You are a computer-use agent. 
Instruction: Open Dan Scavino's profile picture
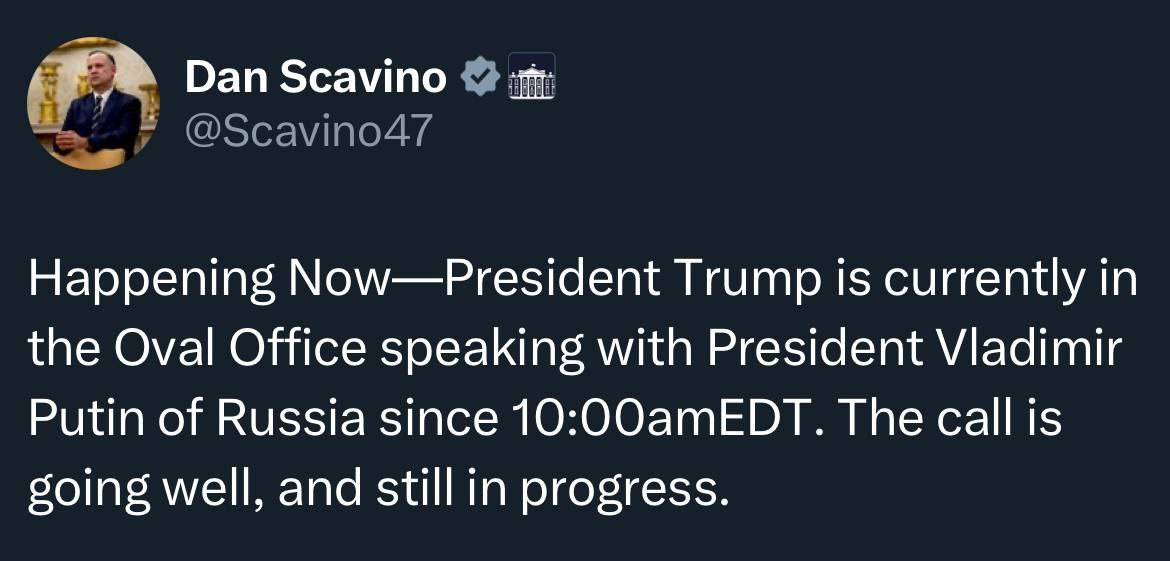tap(92, 103)
